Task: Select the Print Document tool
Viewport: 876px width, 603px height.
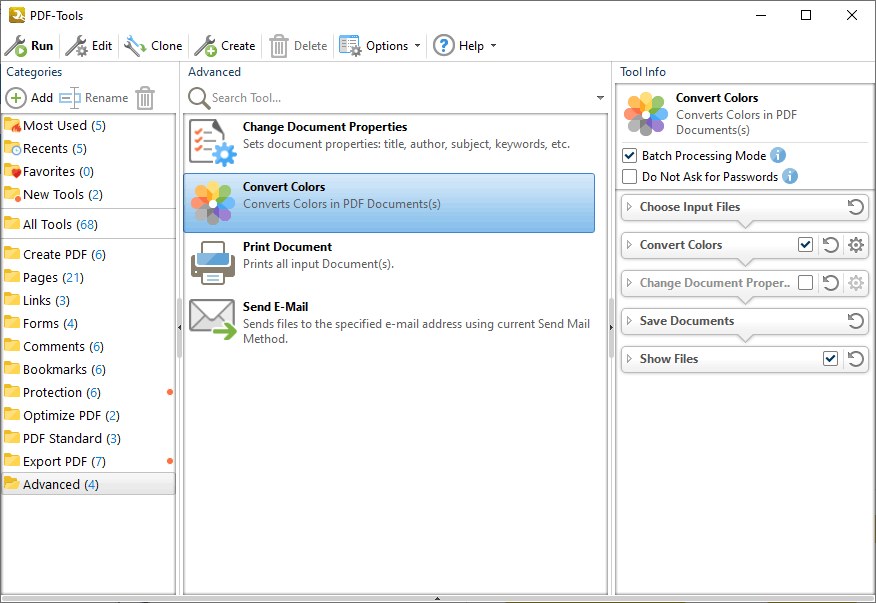Action: click(x=389, y=263)
